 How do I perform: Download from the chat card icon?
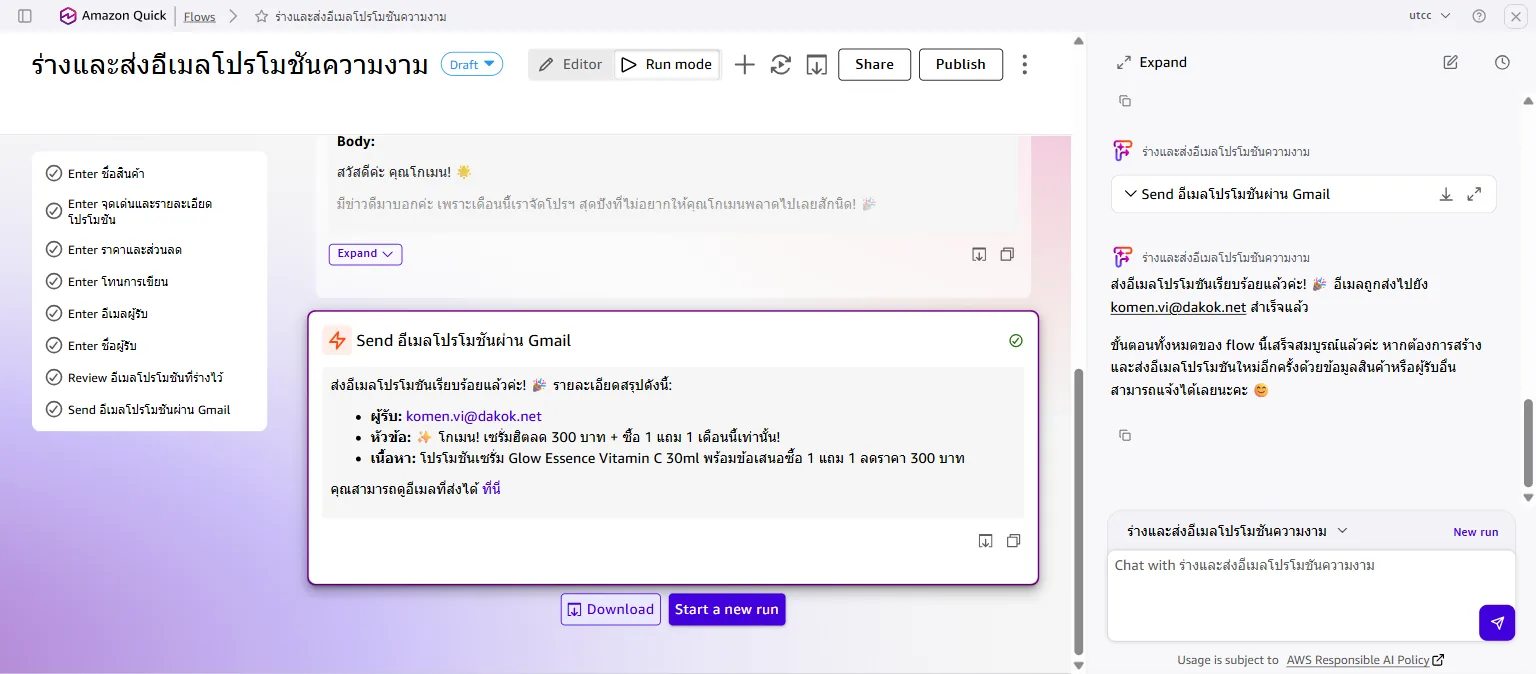1446,194
